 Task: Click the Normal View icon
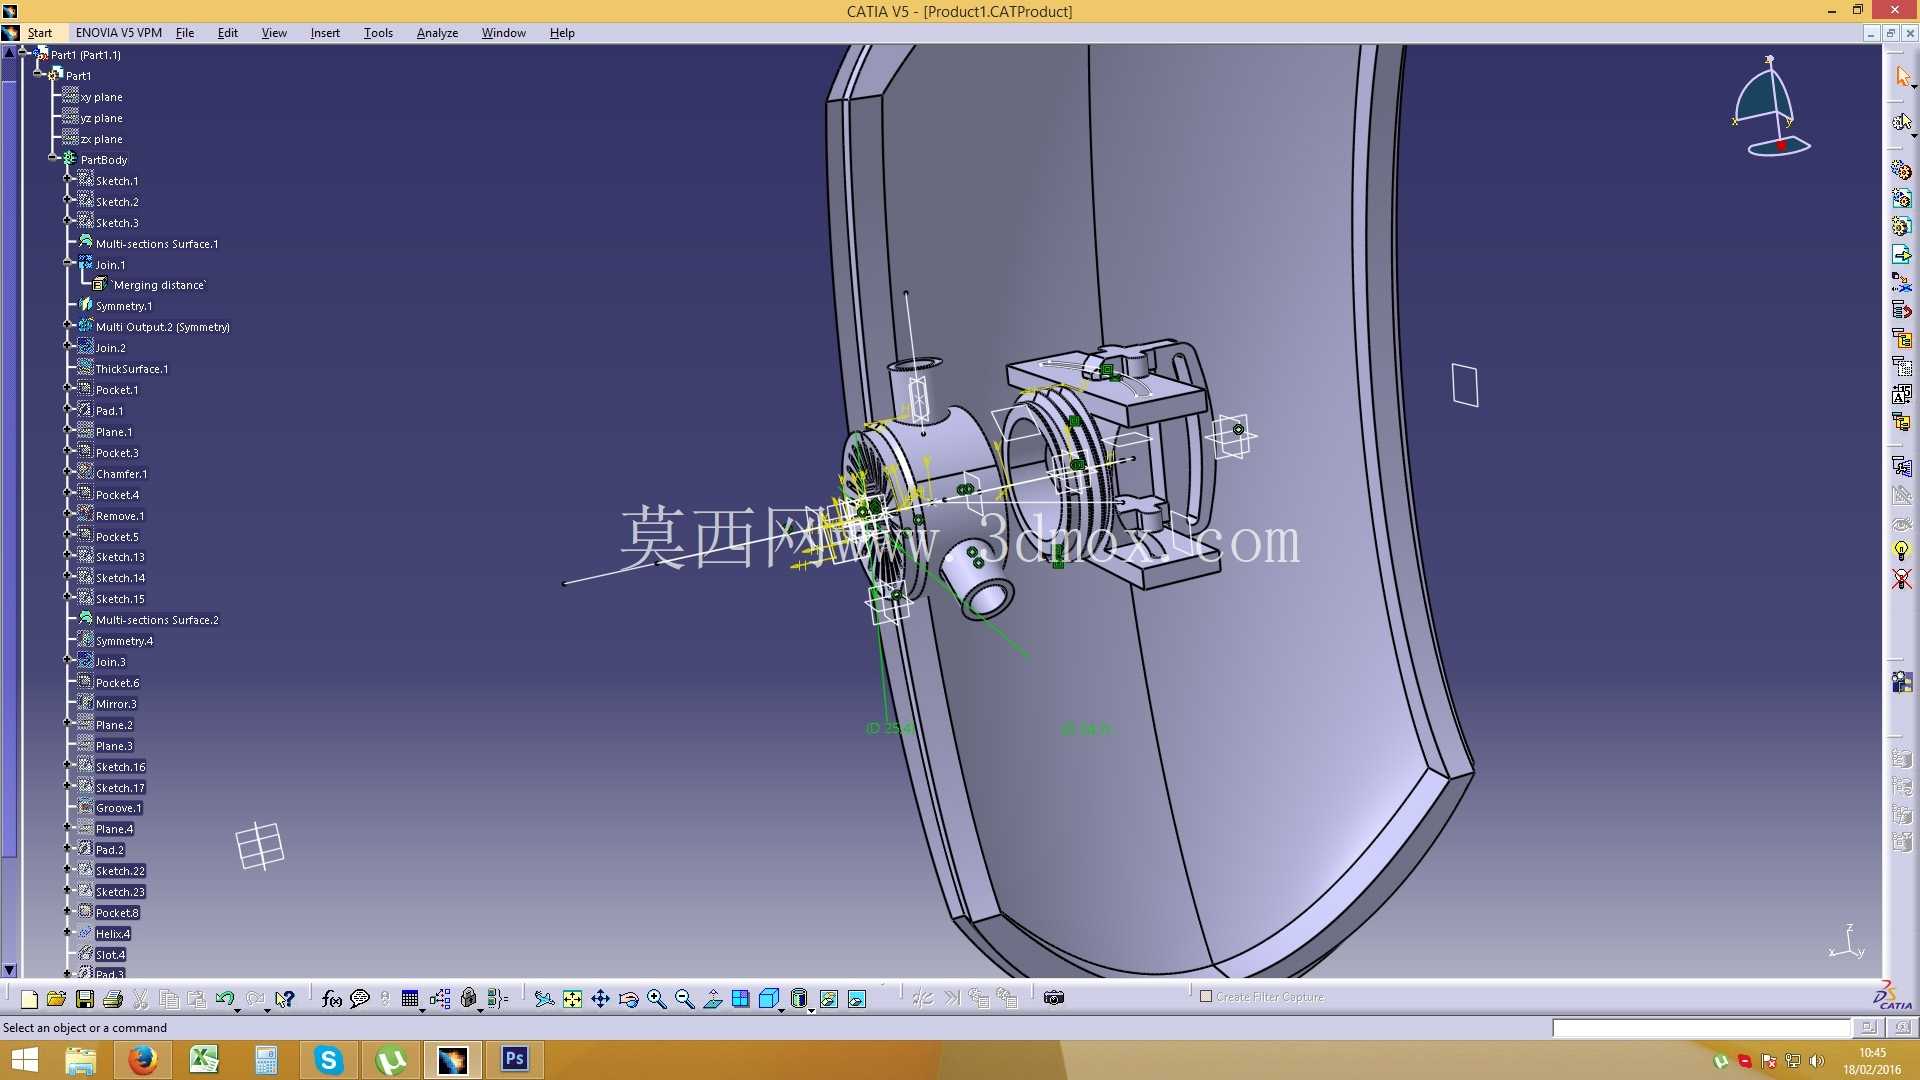point(713,999)
